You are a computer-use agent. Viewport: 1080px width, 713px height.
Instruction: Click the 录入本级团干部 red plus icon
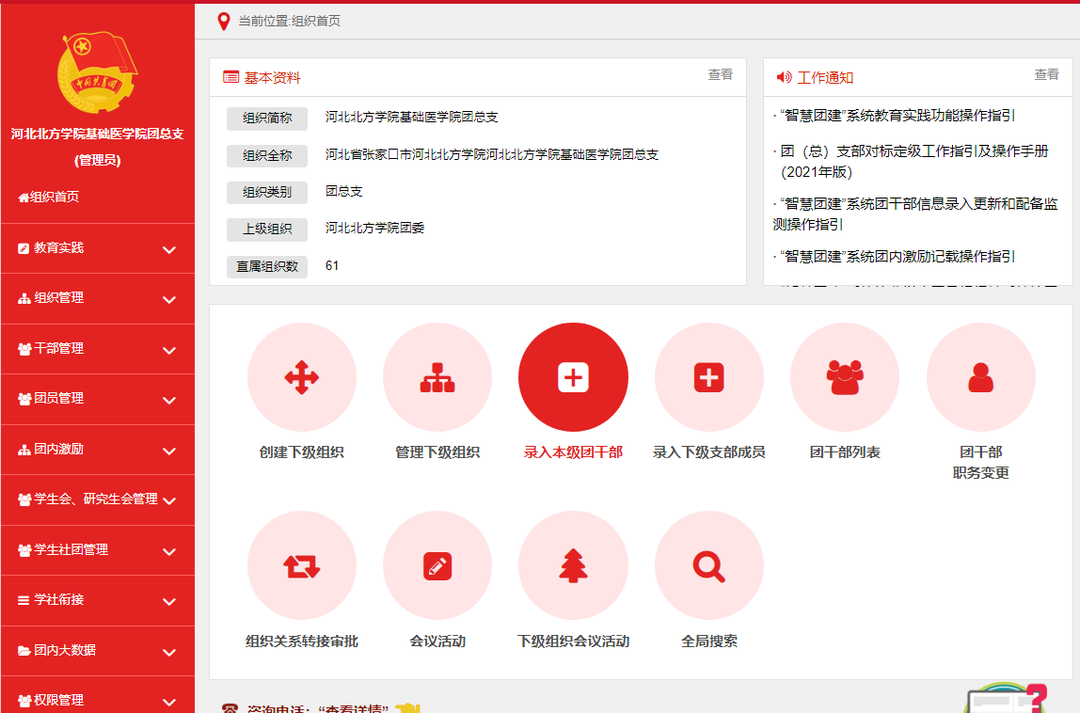click(x=573, y=378)
